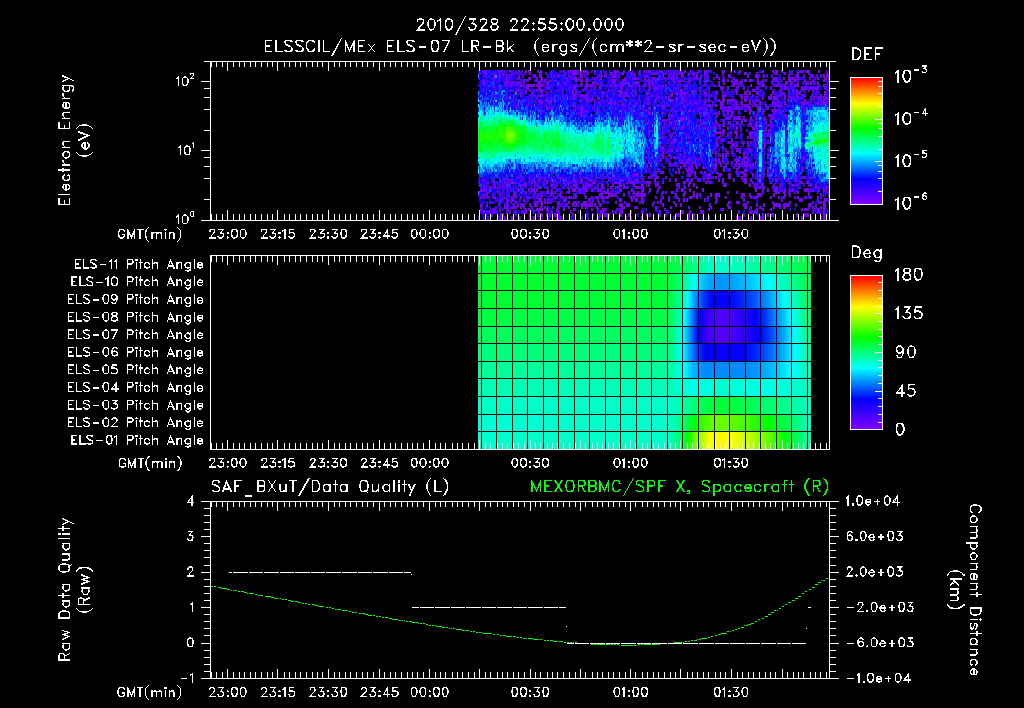Click the white data quality segment at level 1
The width and height of the screenshot is (1024, 708).
tap(489, 607)
